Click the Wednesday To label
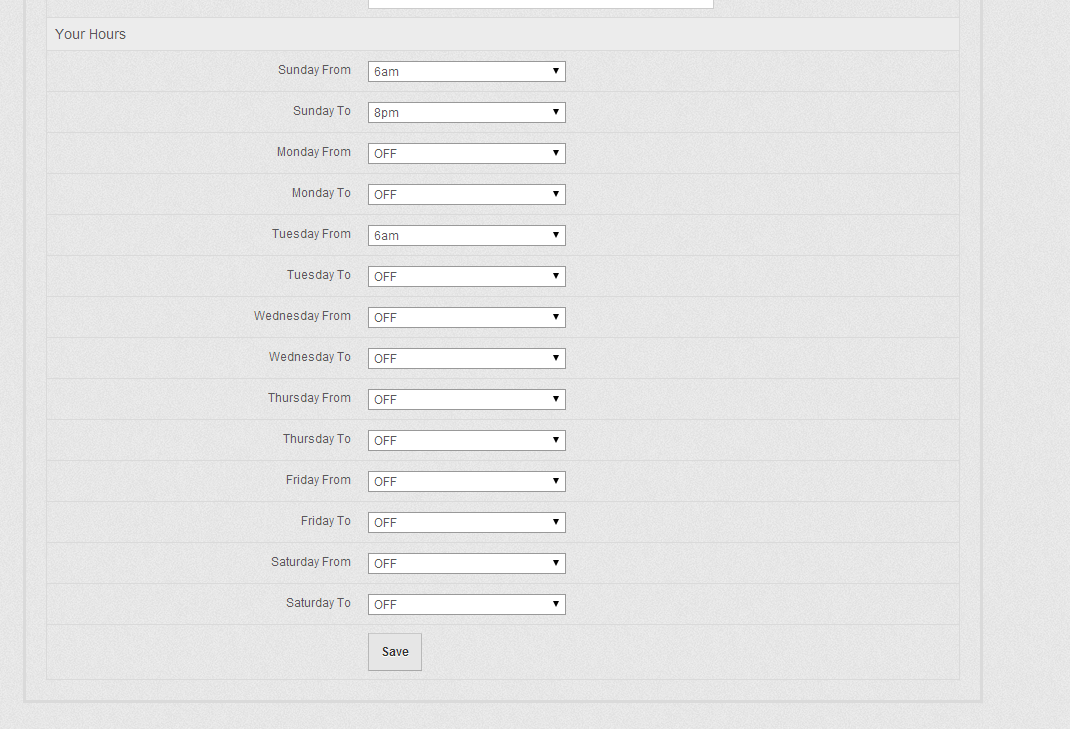 coord(309,357)
